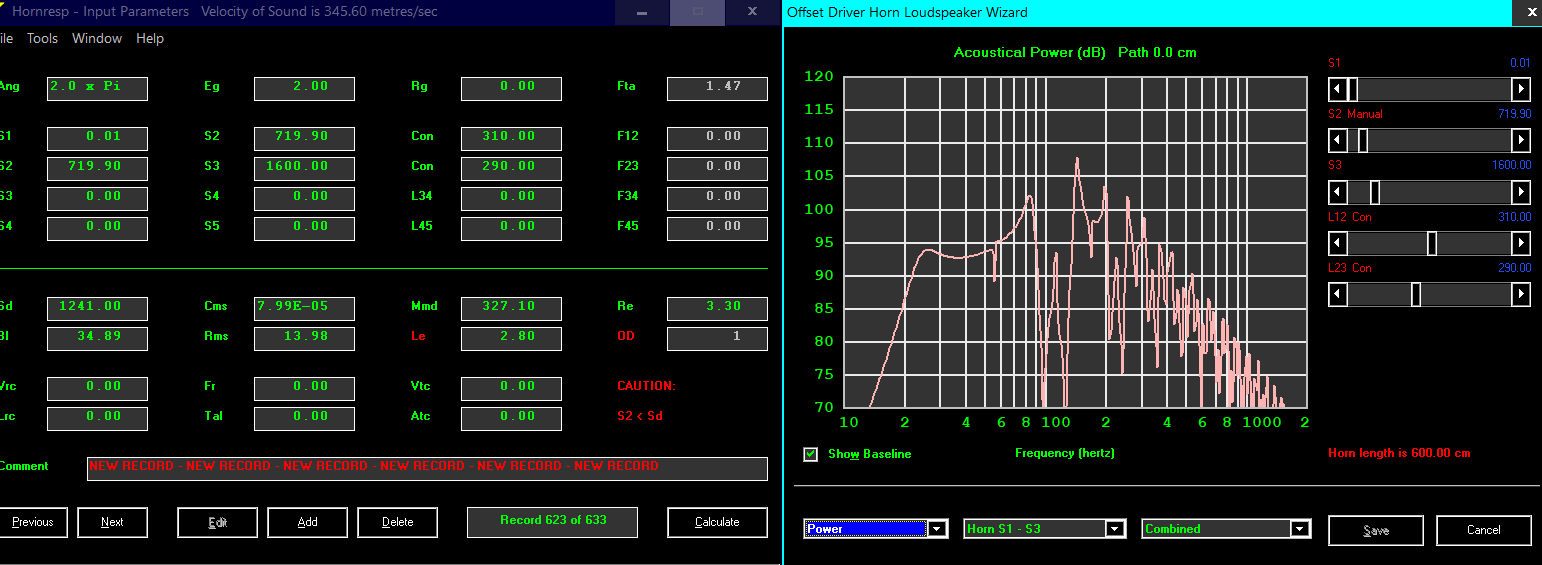The height and width of the screenshot is (565, 1542).
Task: Click right arrow of S2 Manual slider
Action: coord(1521,140)
